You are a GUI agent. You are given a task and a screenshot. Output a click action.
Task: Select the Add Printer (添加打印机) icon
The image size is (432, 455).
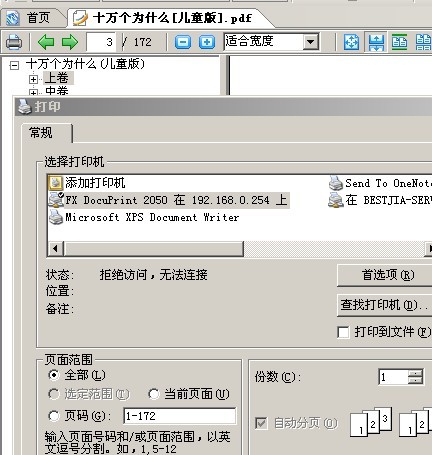coord(55,183)
